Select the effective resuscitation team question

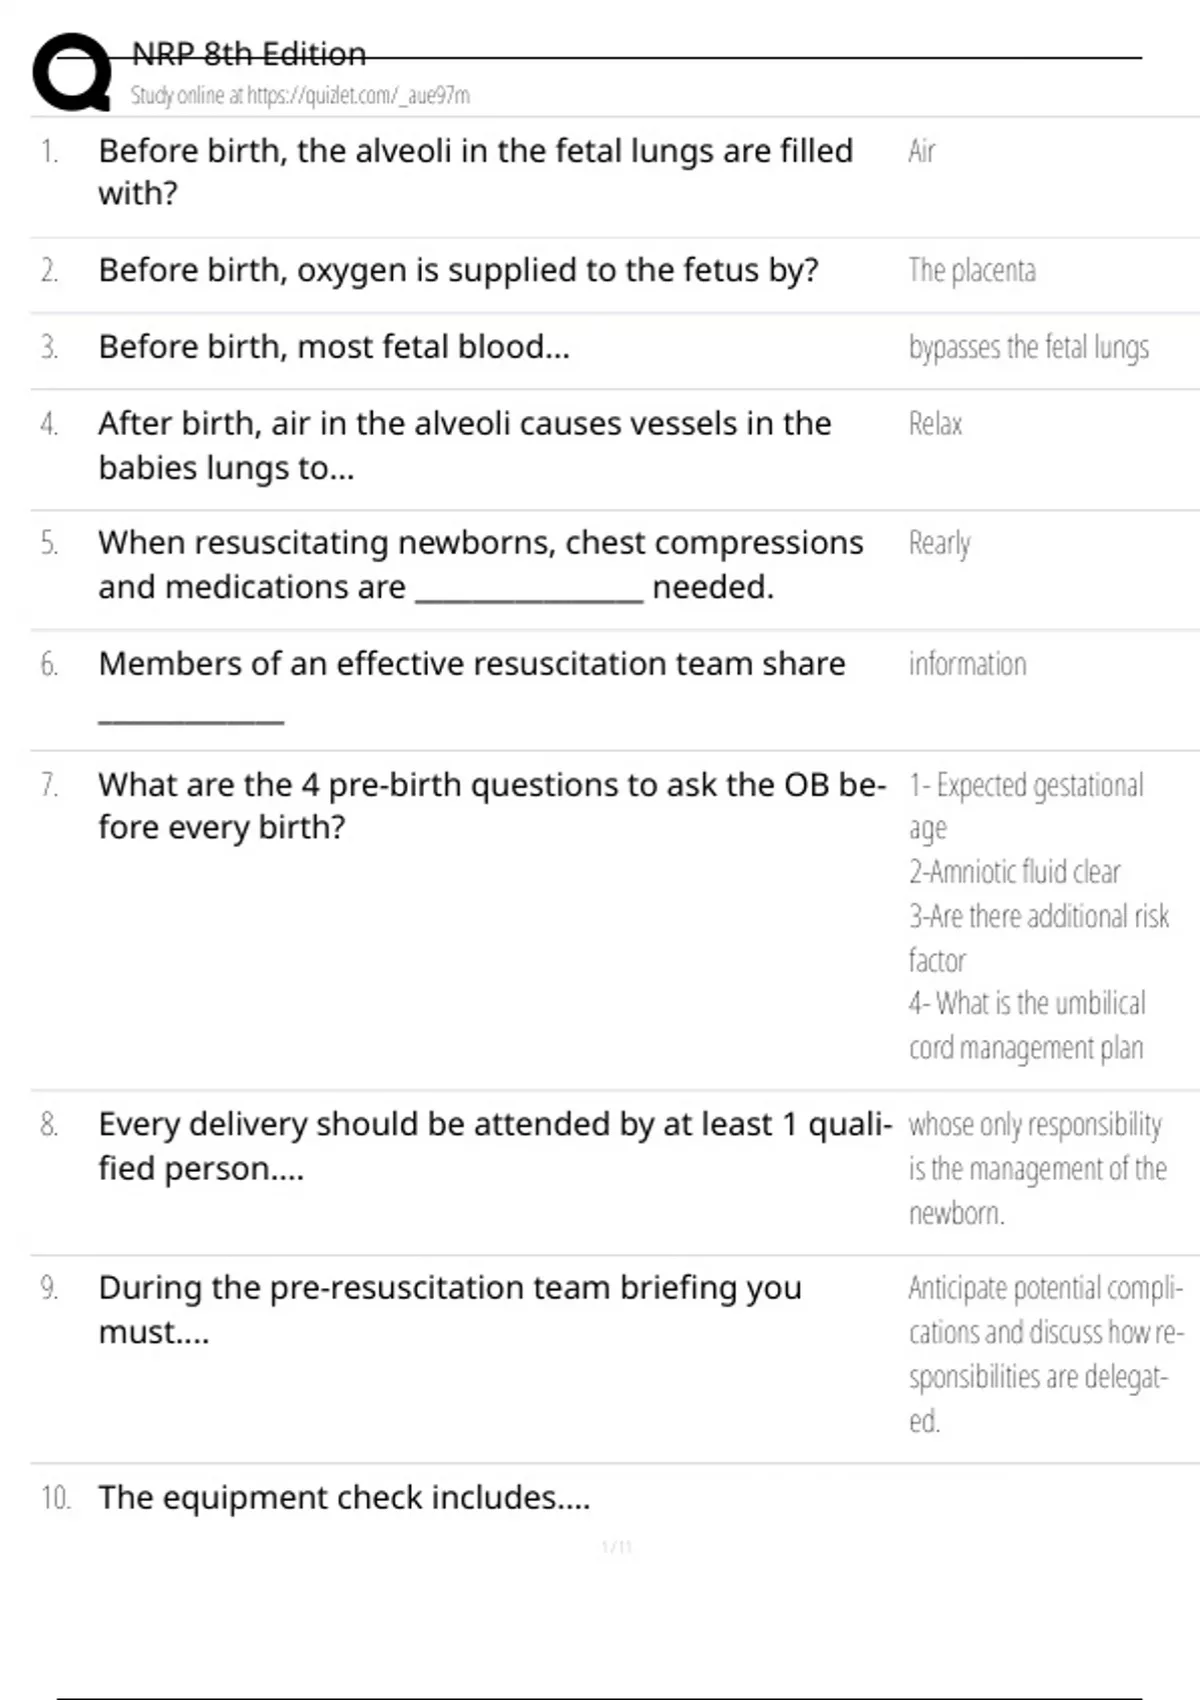tap(471, 664)
